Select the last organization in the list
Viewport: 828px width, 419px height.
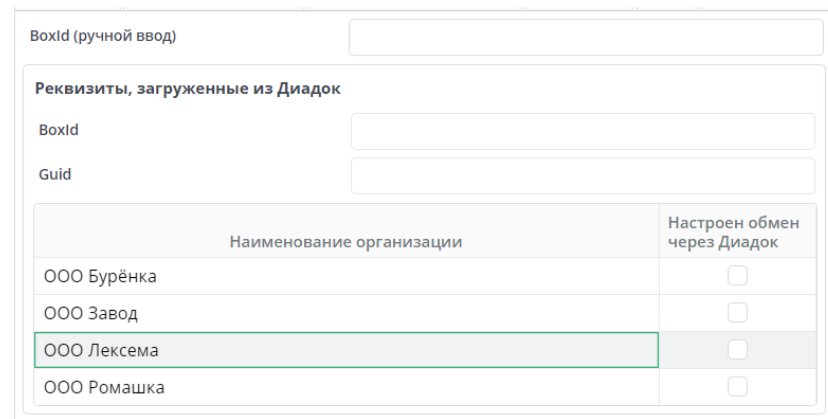(346, 386)
